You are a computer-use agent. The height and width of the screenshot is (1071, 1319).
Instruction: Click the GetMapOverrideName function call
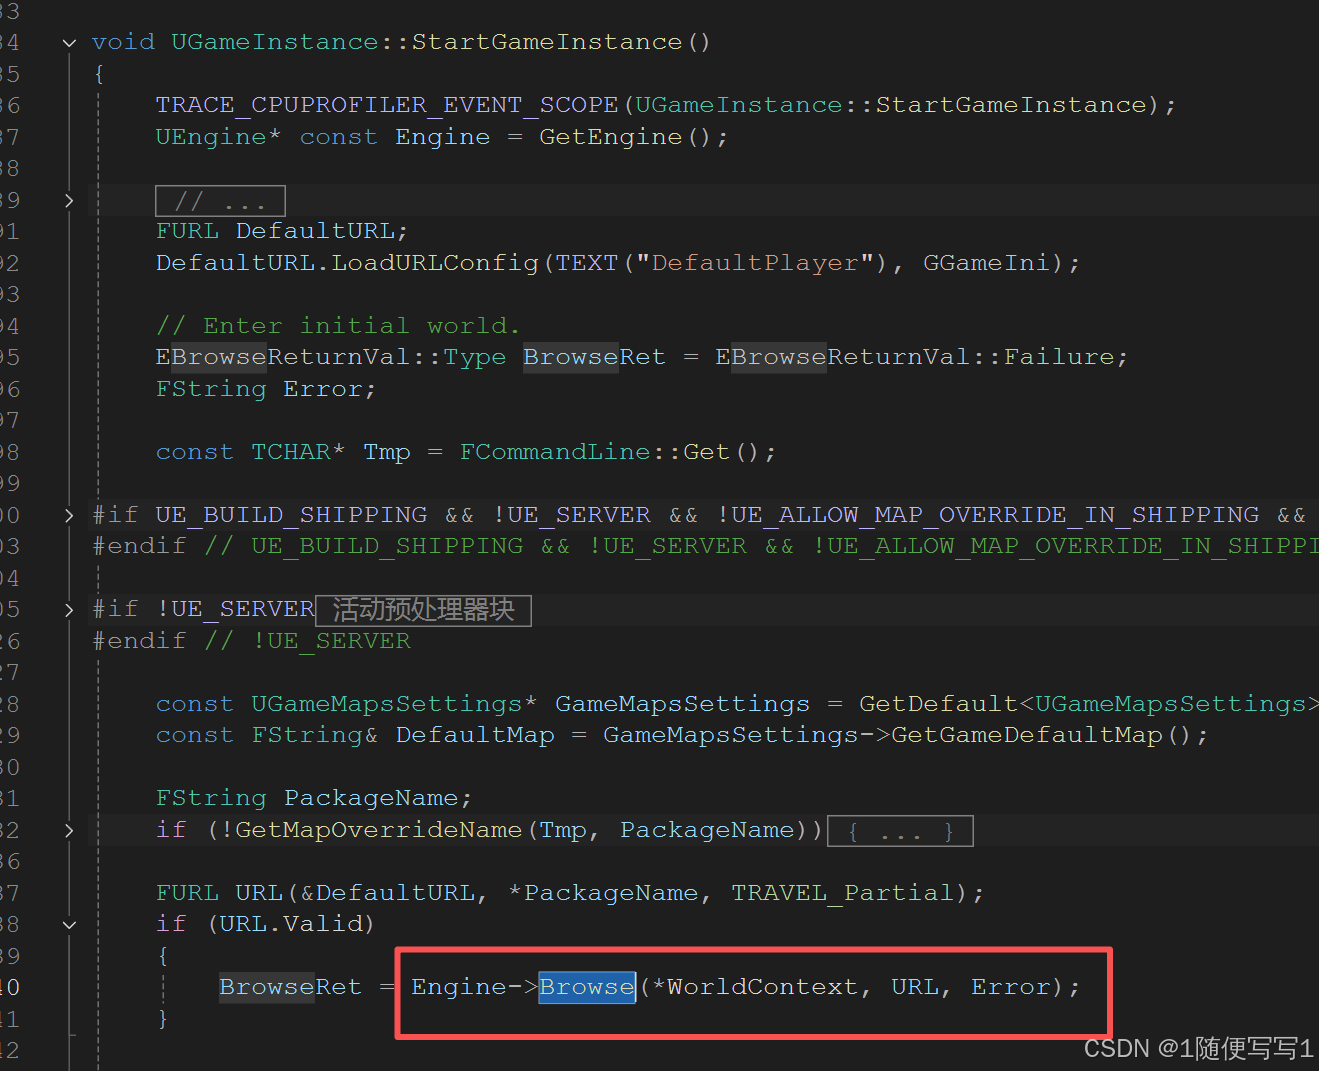[x=378, y=830]
